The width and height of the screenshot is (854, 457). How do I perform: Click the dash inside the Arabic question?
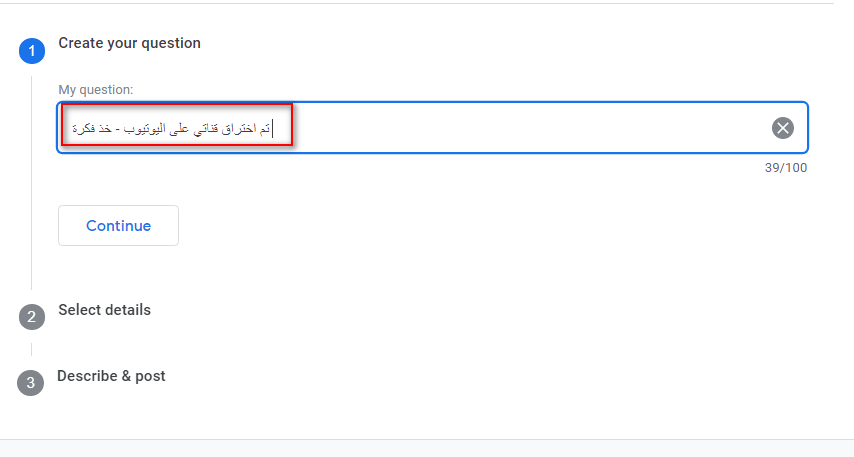(x=118, y=130)
